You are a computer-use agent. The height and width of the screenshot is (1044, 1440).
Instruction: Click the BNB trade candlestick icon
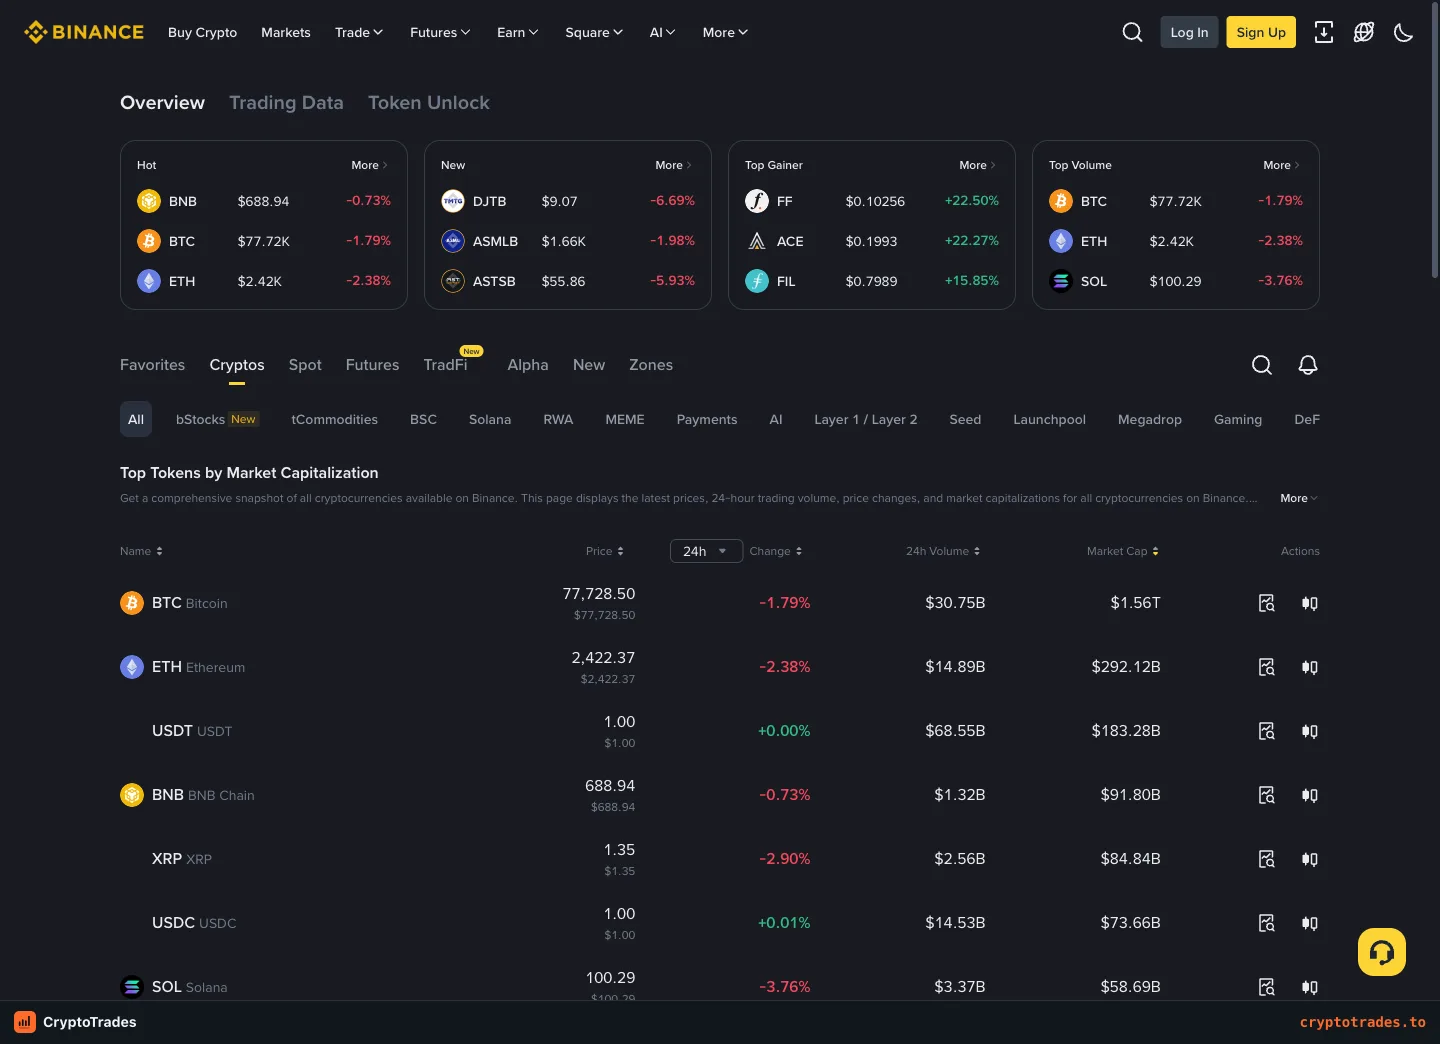coord(1310,795)
